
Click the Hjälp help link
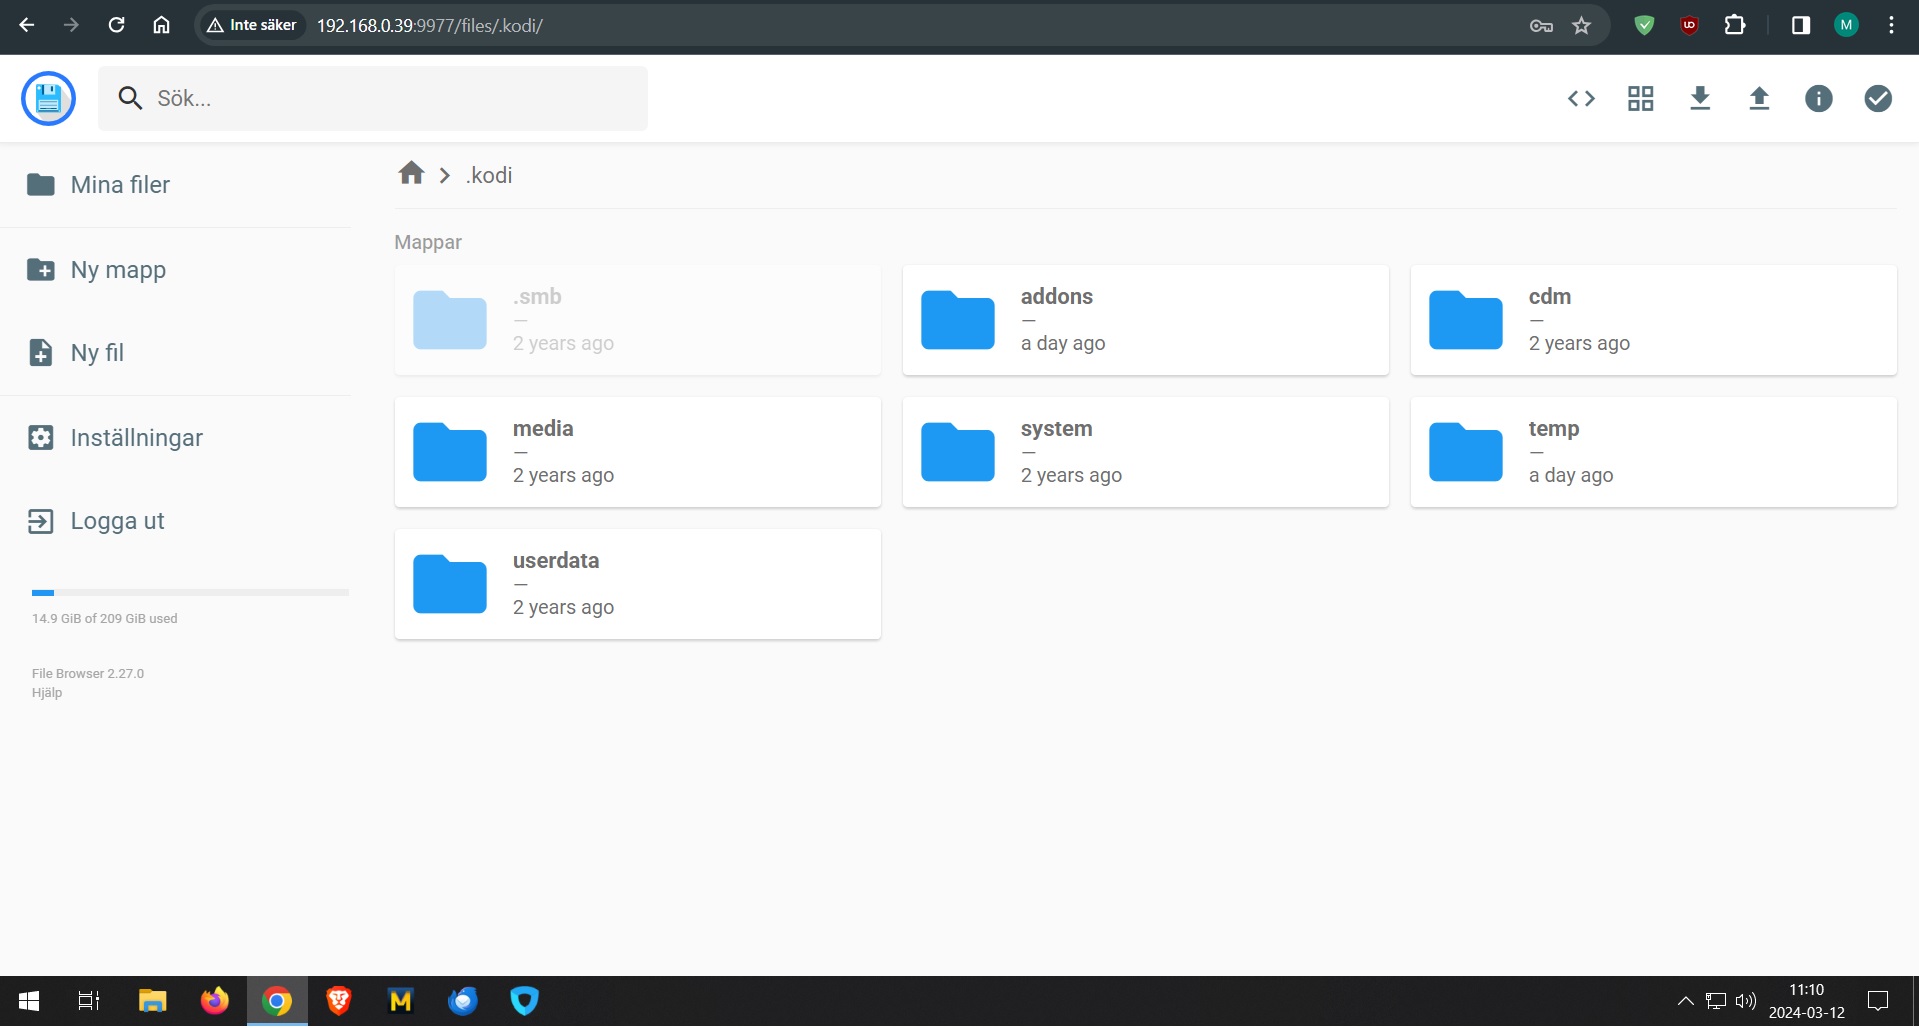[x=47, y=692]
